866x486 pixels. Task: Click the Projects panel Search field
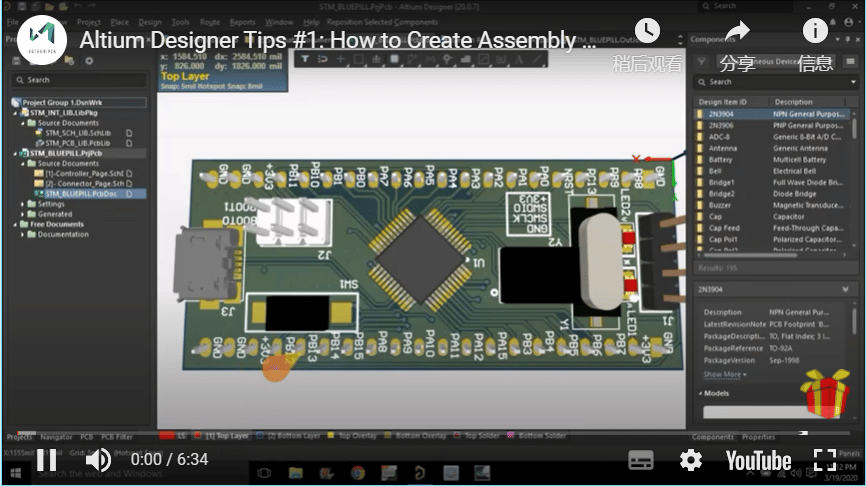(79, 80)
